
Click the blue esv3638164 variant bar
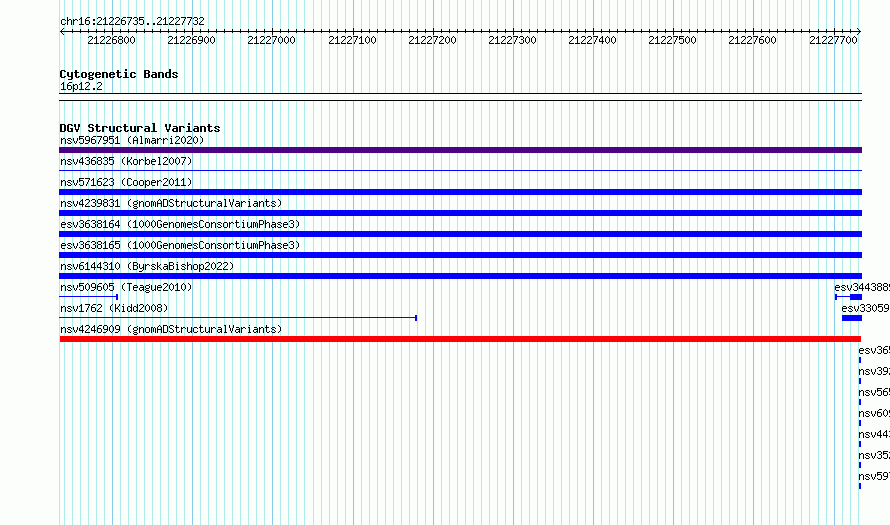tap(460, 234)
